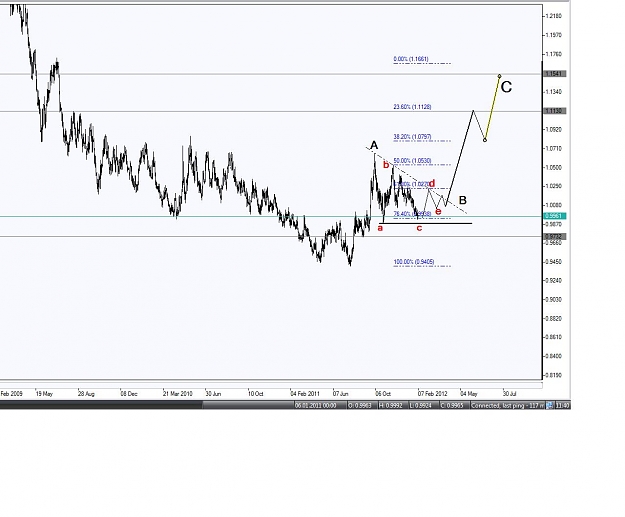Viewport: 625px width, 517px height.
Task: Click the 1.0500 price axis label
Action: (x=553, y=167)
